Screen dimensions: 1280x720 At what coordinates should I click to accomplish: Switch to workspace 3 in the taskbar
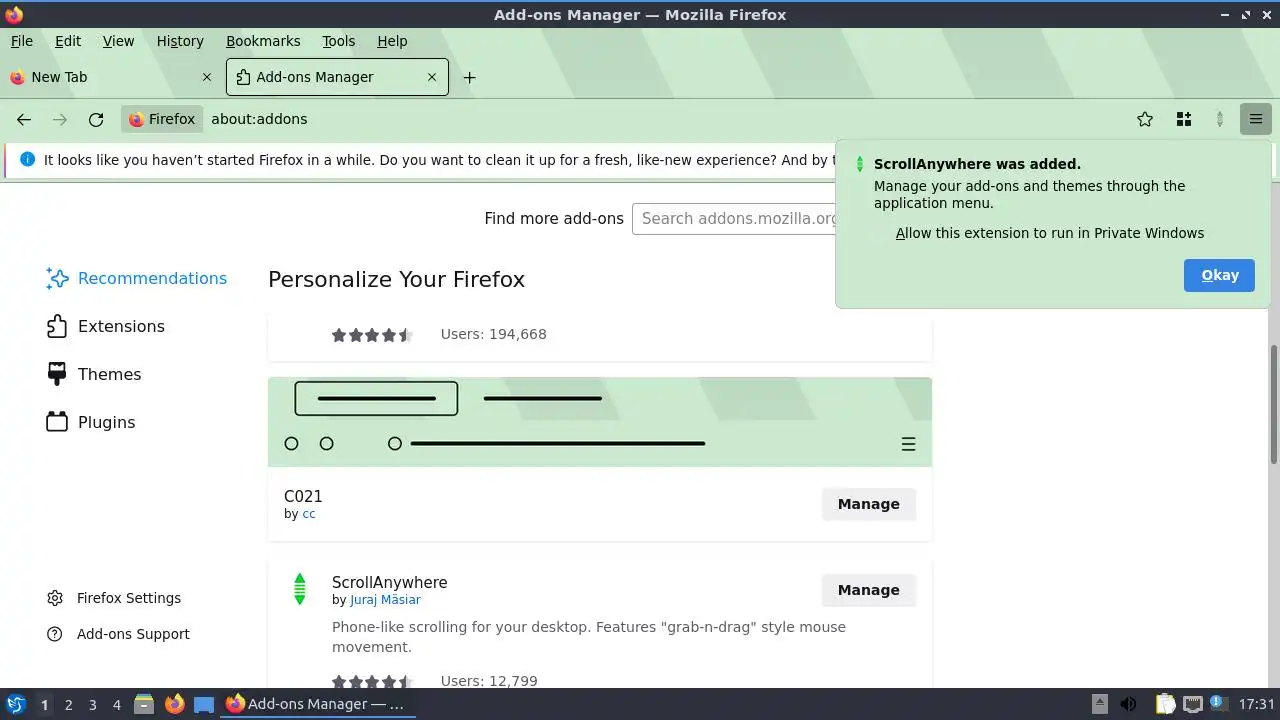(92, 704)
